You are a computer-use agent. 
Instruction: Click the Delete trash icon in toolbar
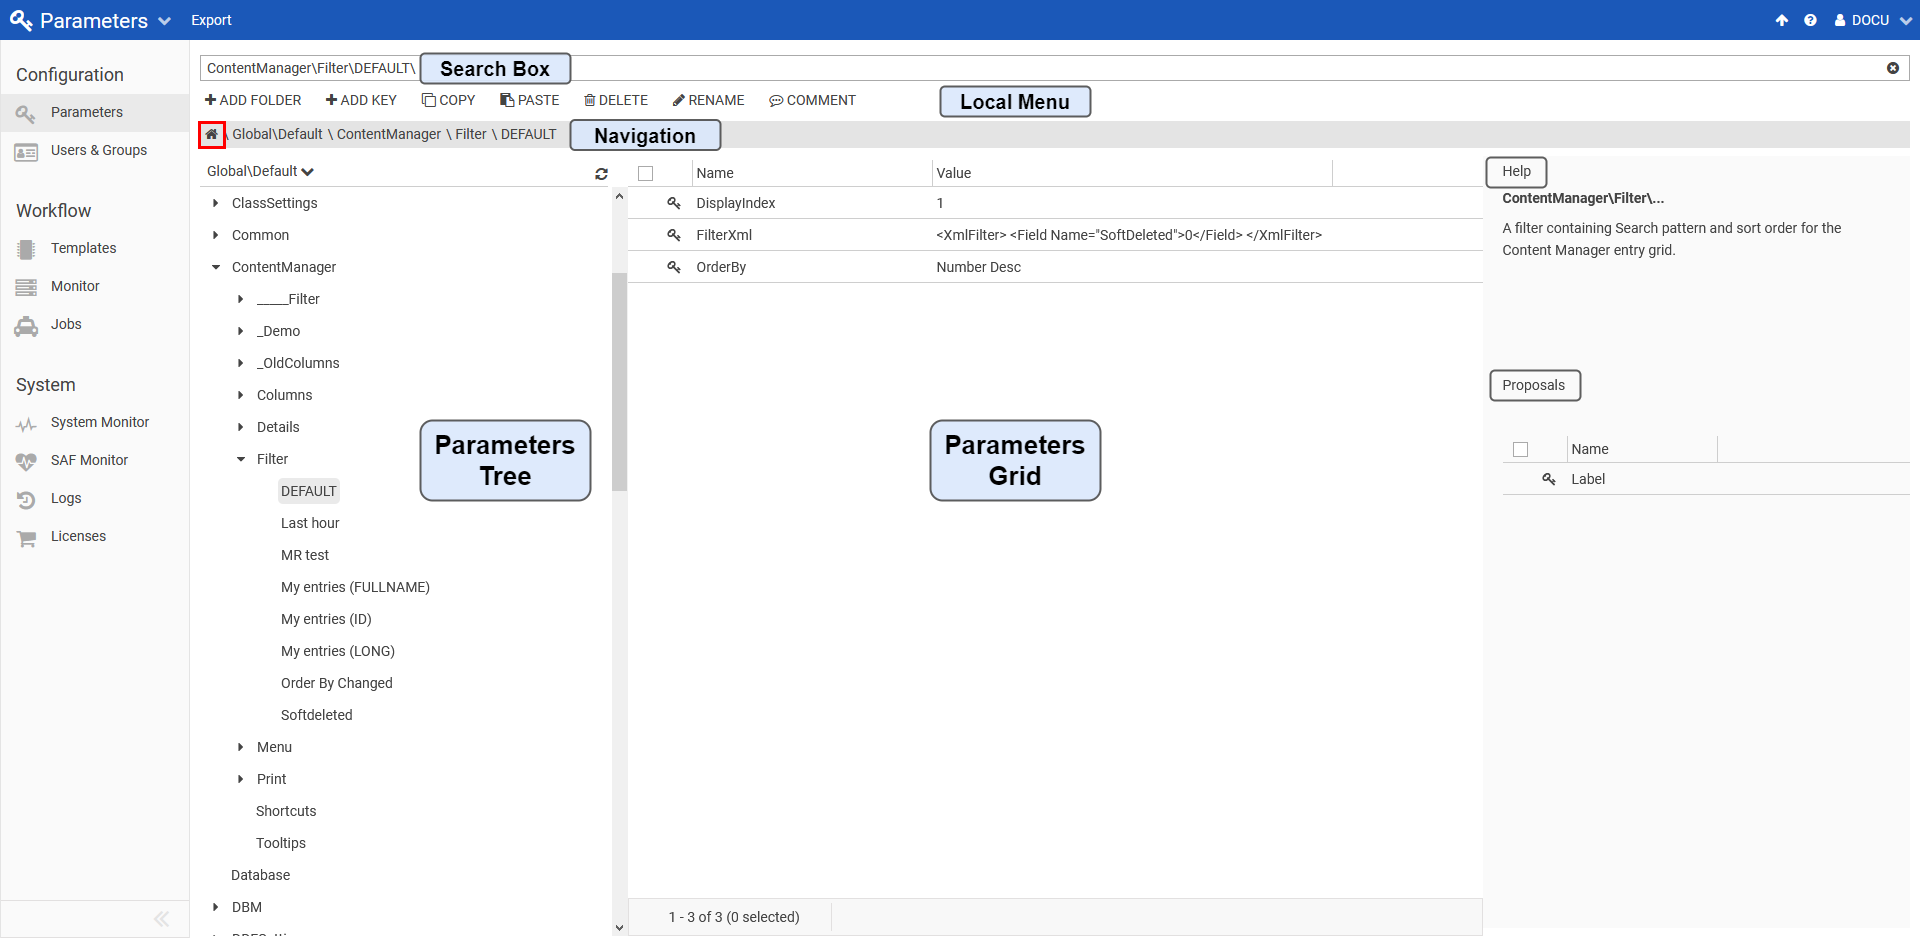(x=590, y=100)
